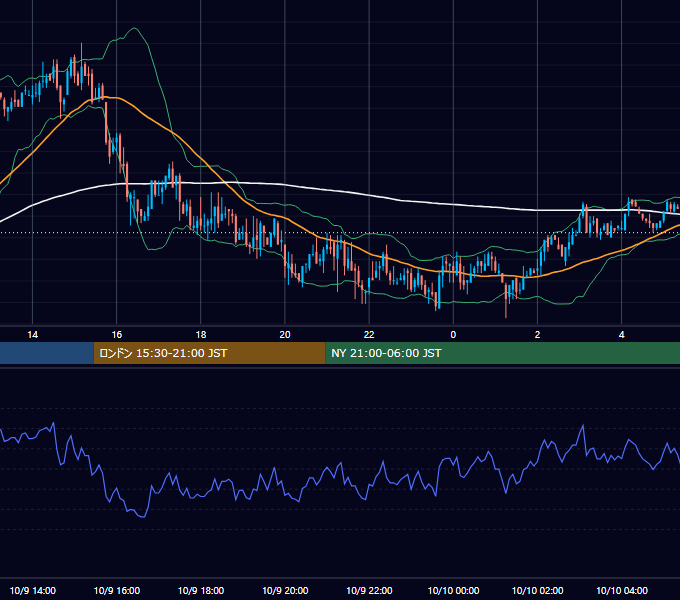Click the hour label 16 on time axis
The image size is (680, 600).
(117, 334)
